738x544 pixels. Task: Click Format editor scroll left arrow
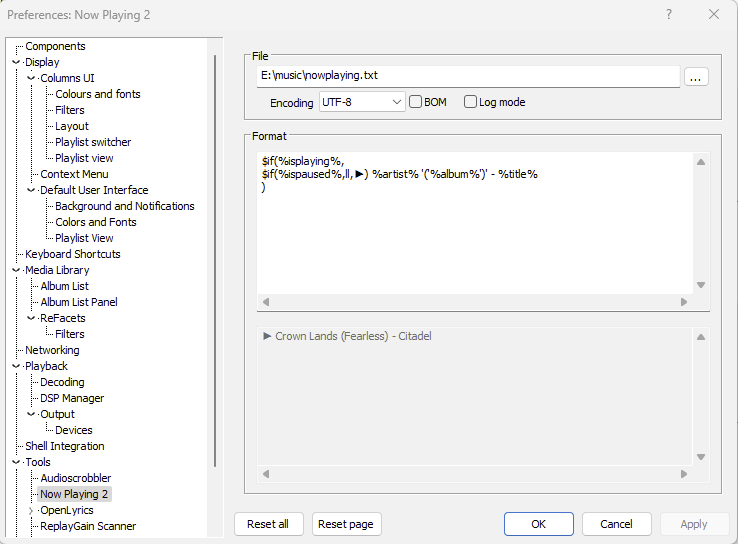[266, 302]
